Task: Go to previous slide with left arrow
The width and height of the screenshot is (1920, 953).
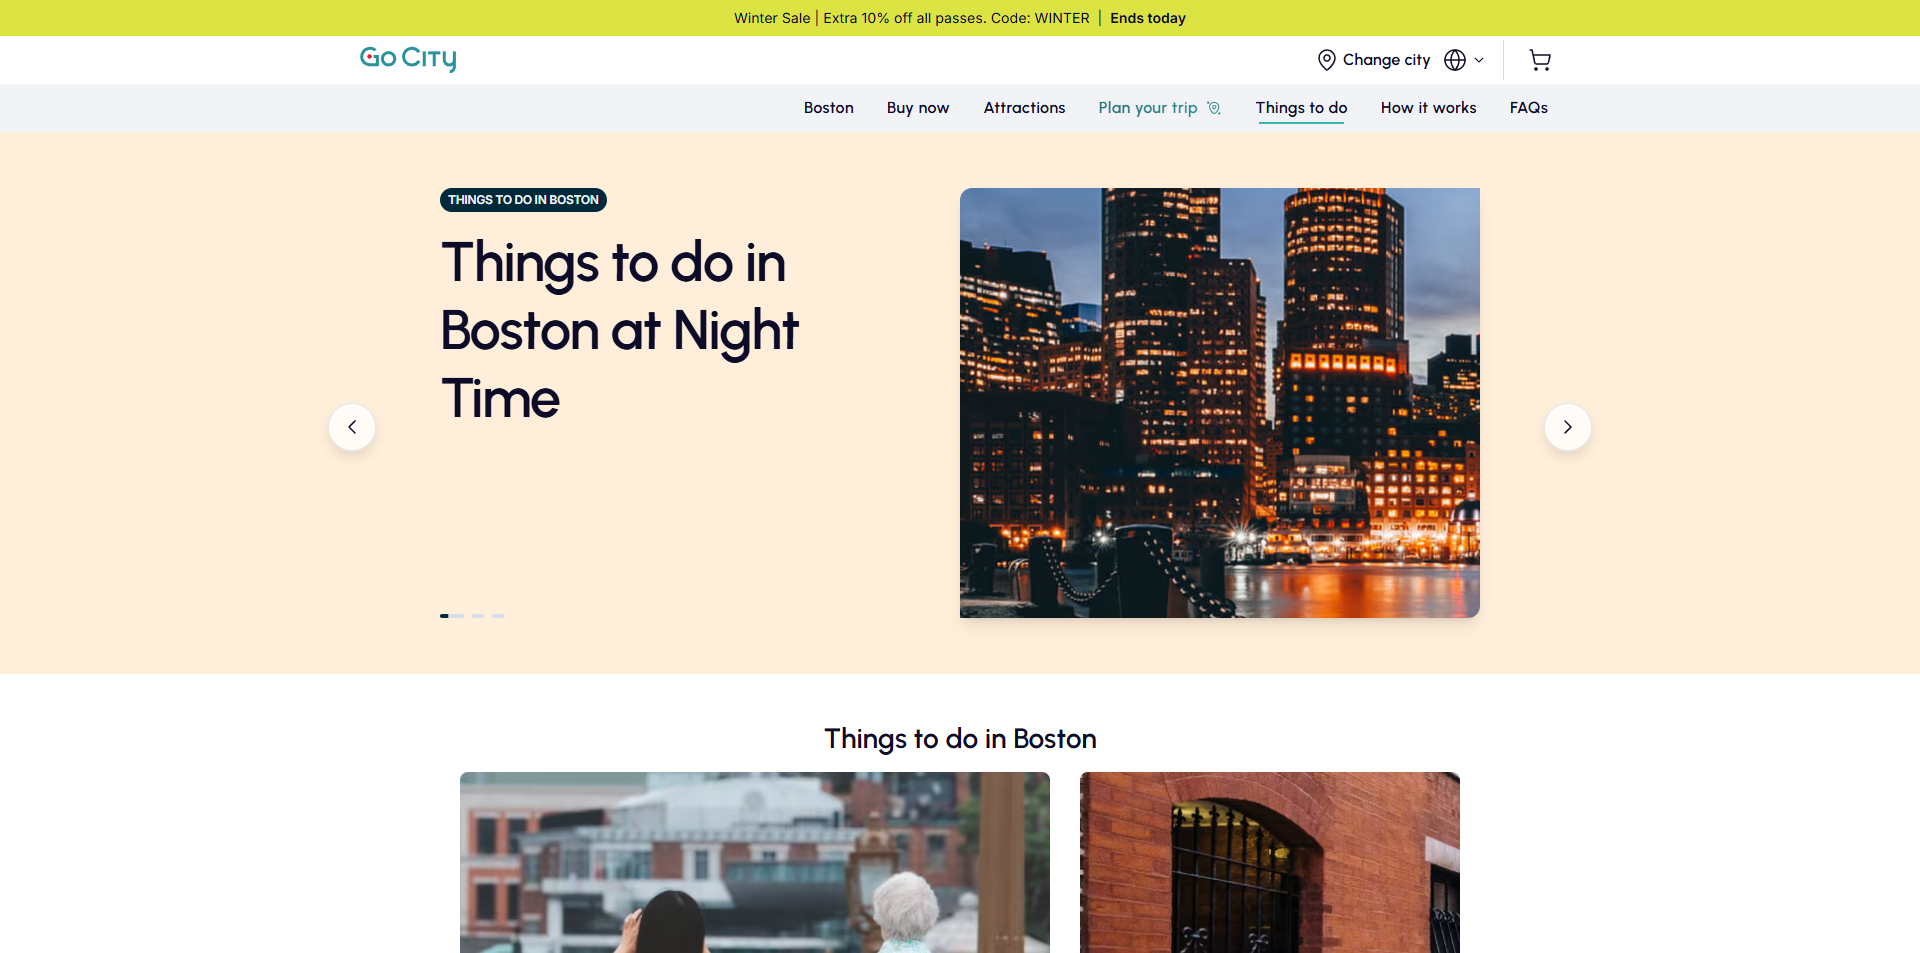Action: [x=351, y=427]
